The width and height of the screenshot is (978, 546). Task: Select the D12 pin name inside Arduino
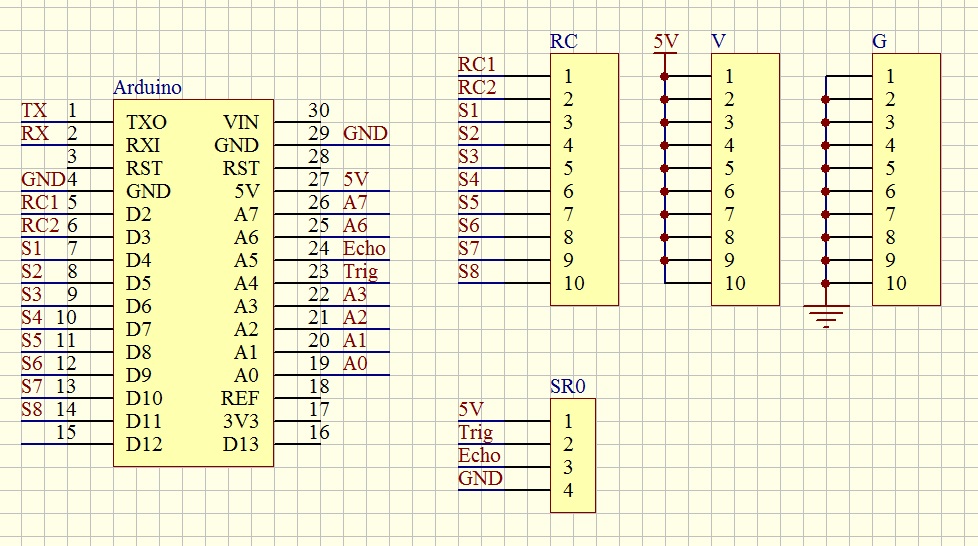144,445
